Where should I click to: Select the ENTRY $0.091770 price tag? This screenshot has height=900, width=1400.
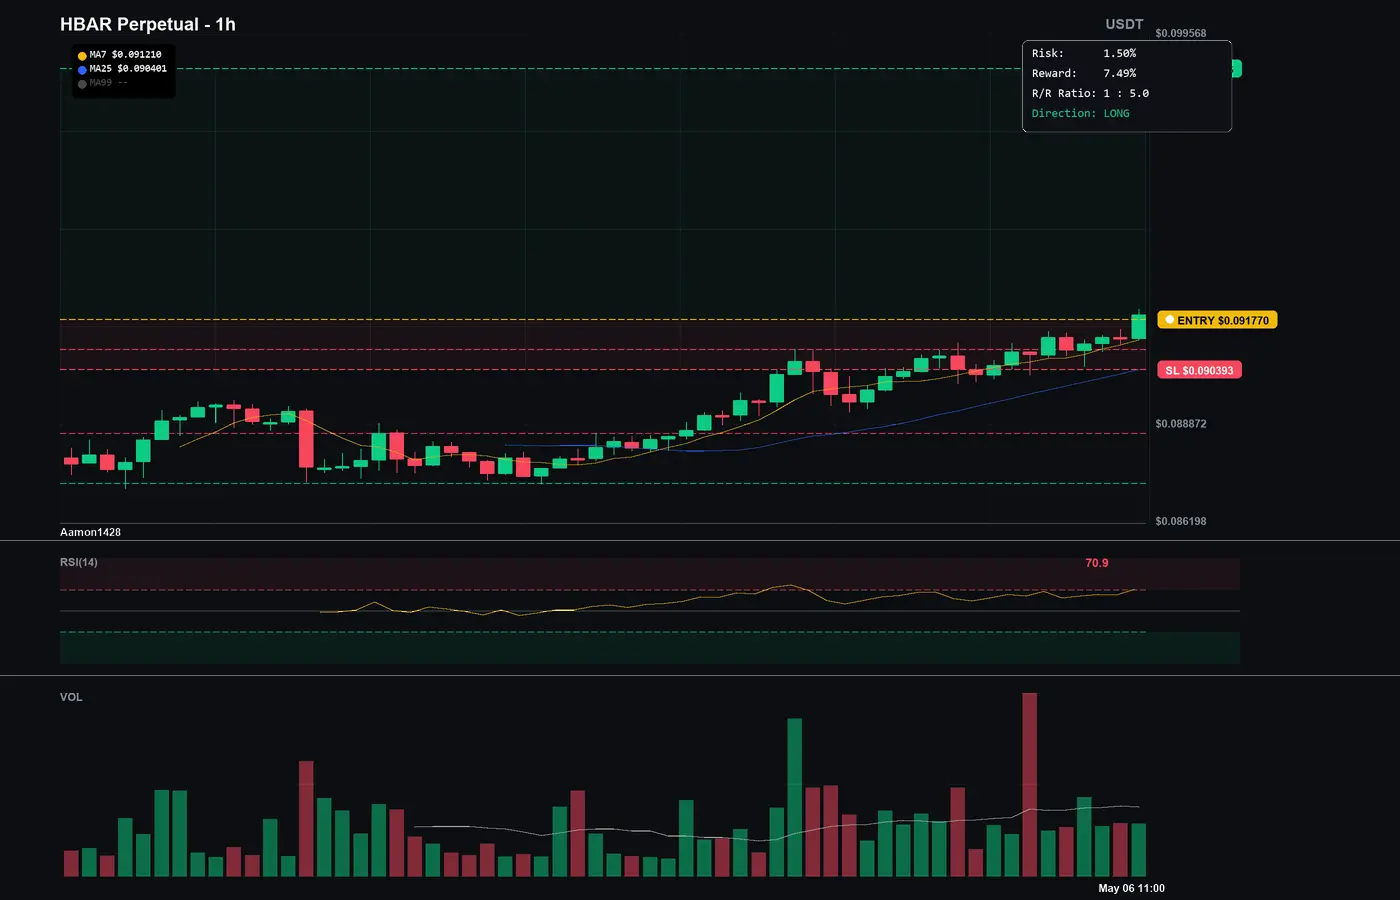pyautogui.click(x=1217, y=320)
